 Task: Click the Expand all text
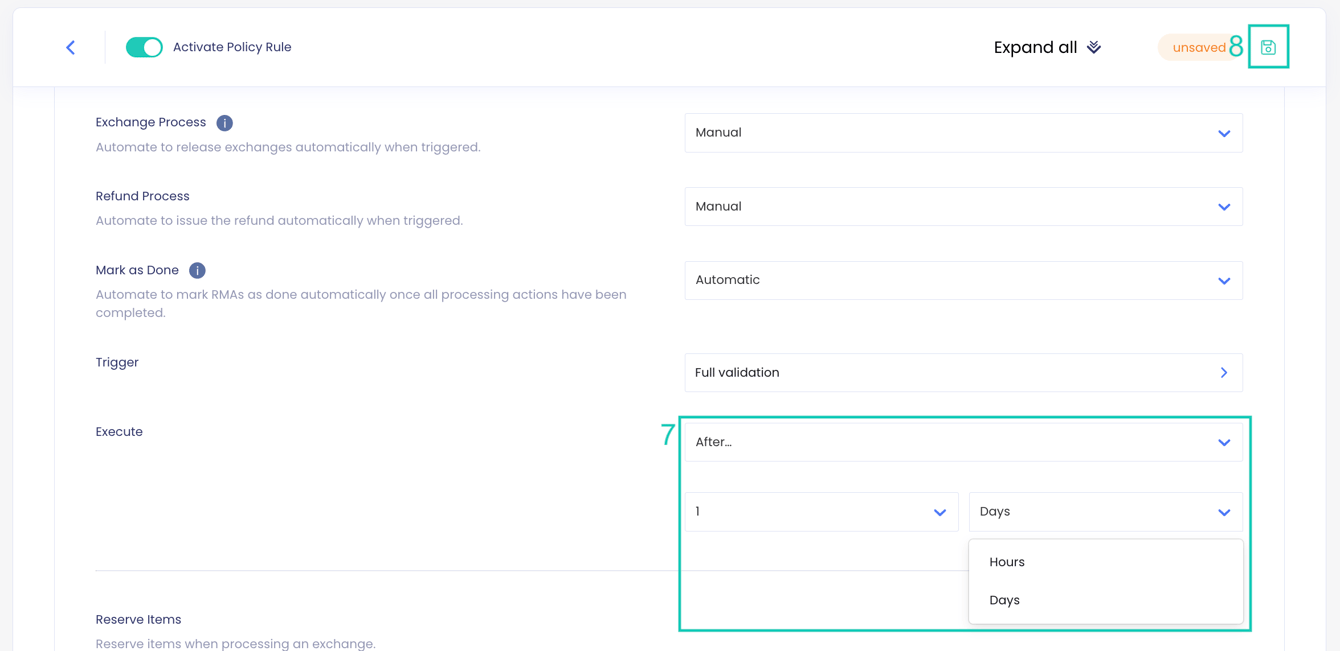click(1035, 47)
